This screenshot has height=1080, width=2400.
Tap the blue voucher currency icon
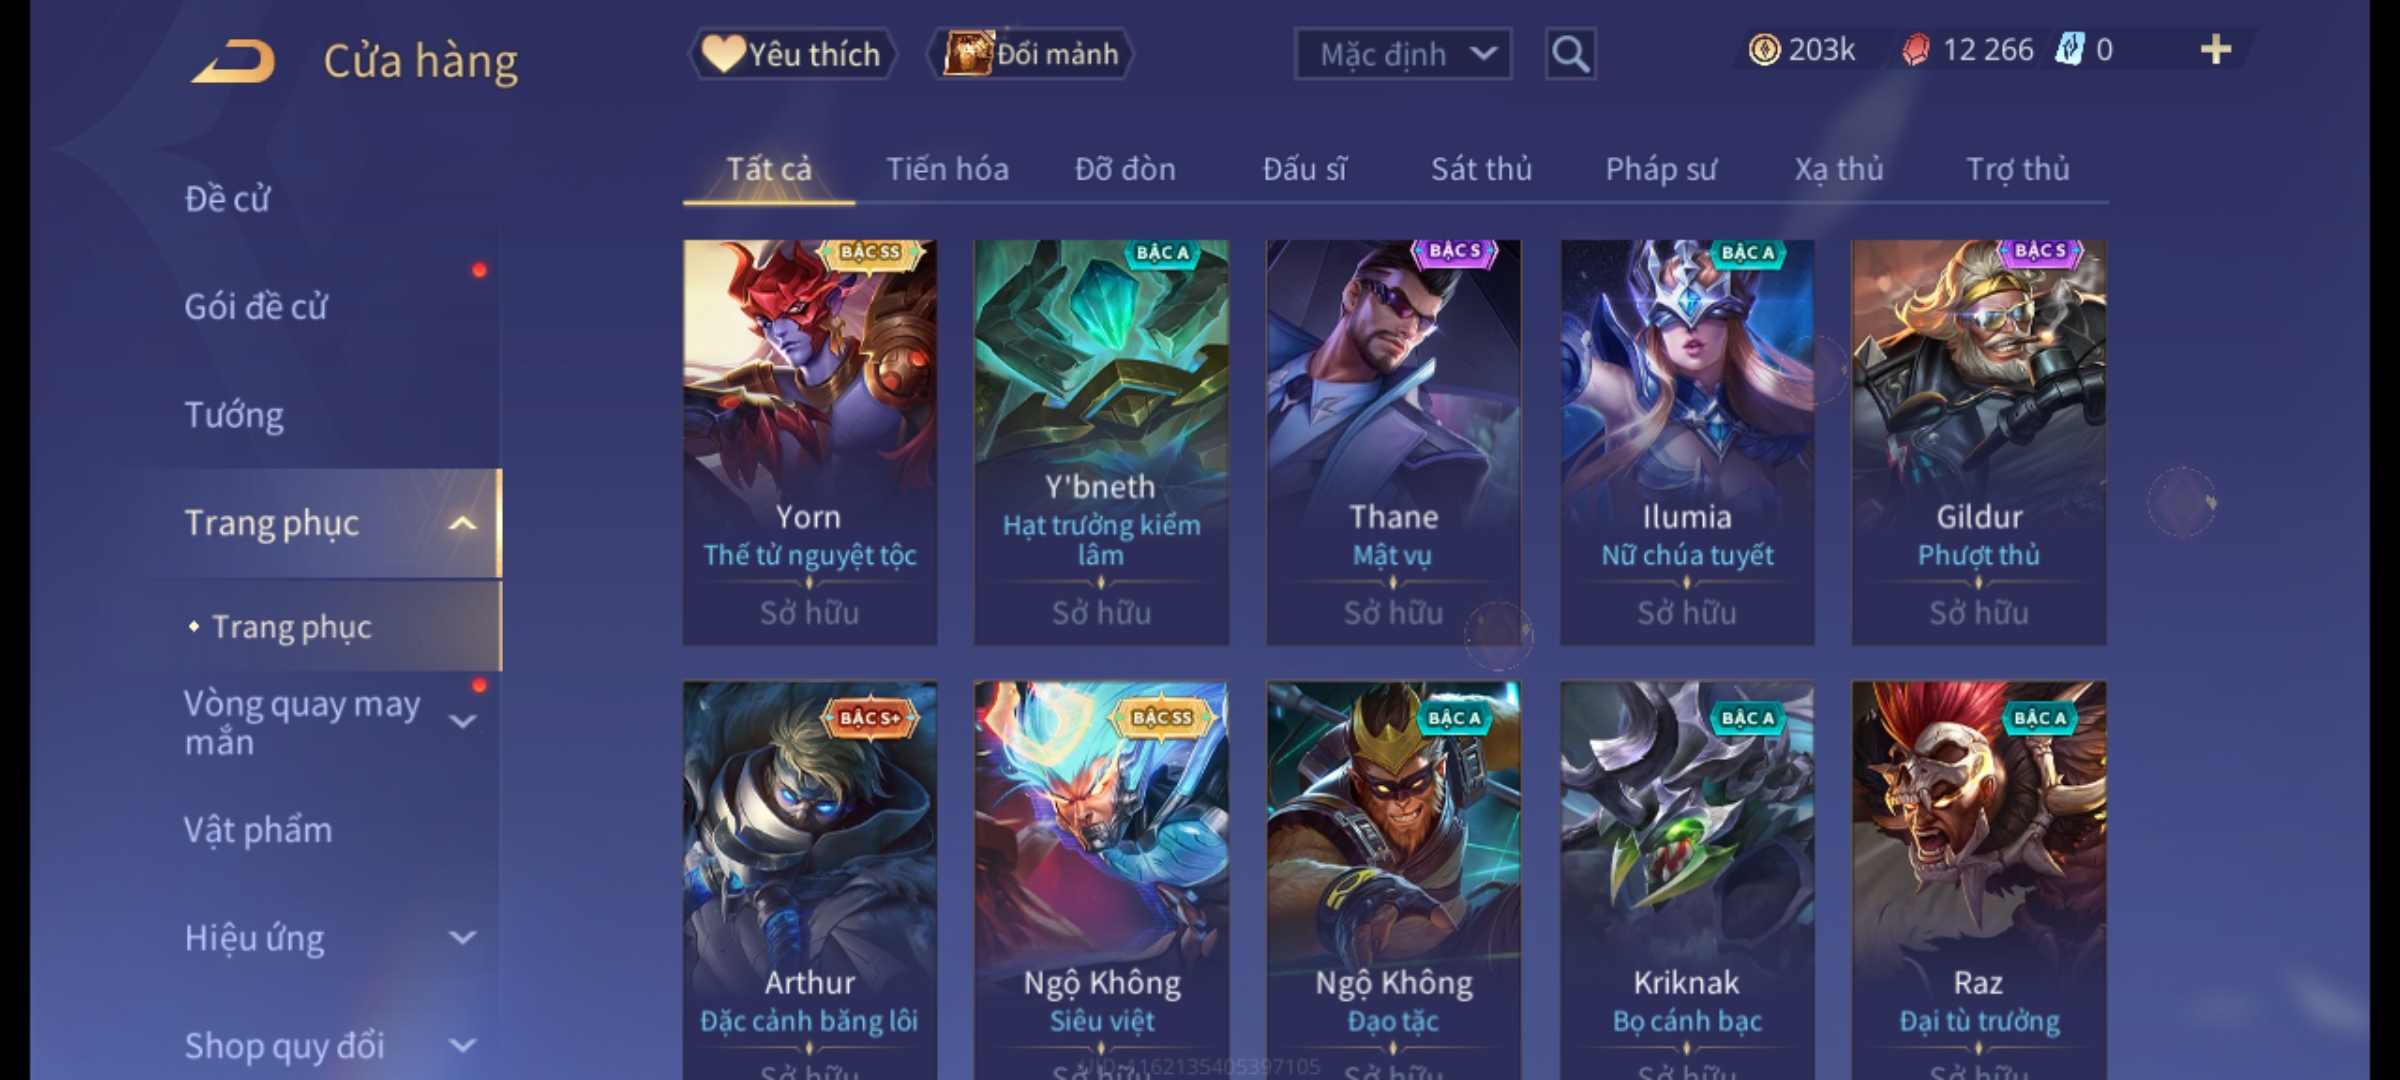tap(2069, 50)
